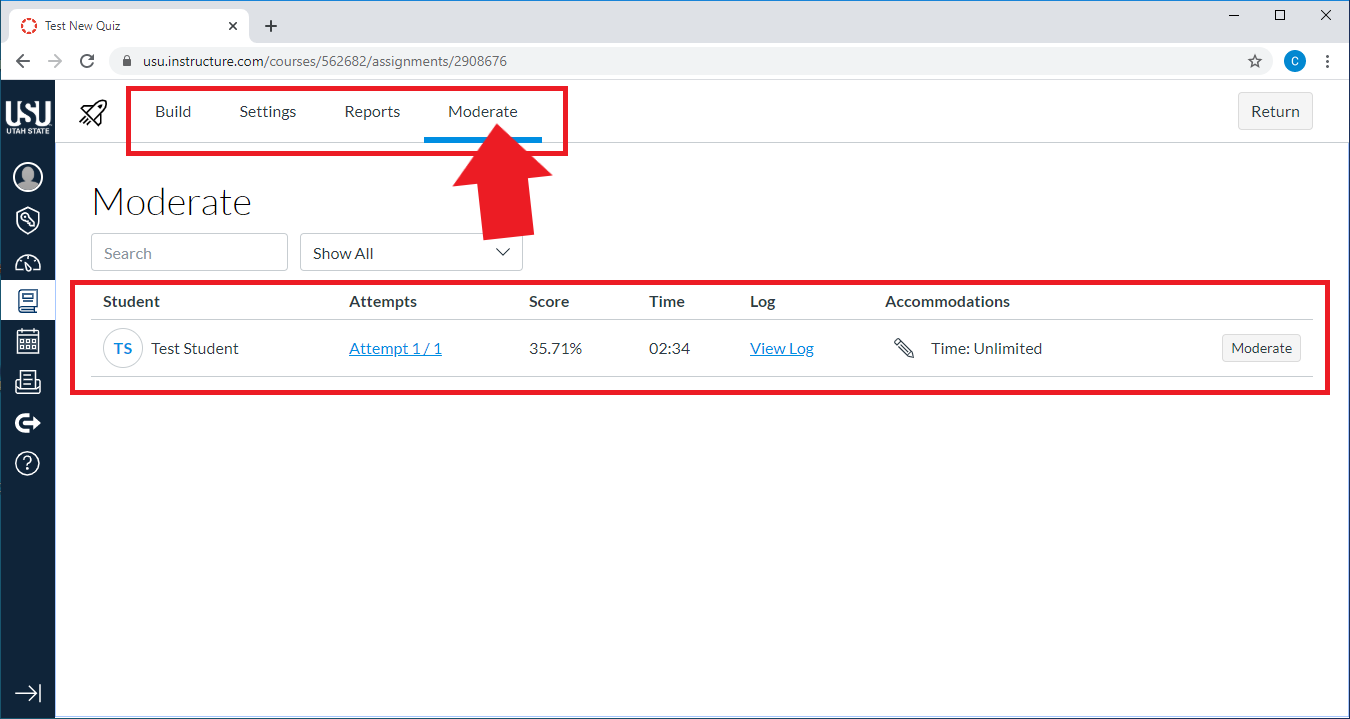Open the Account avatar in Canvas sidebar
The height and width of the screenshot is (719, 1350).
(28, 177)
